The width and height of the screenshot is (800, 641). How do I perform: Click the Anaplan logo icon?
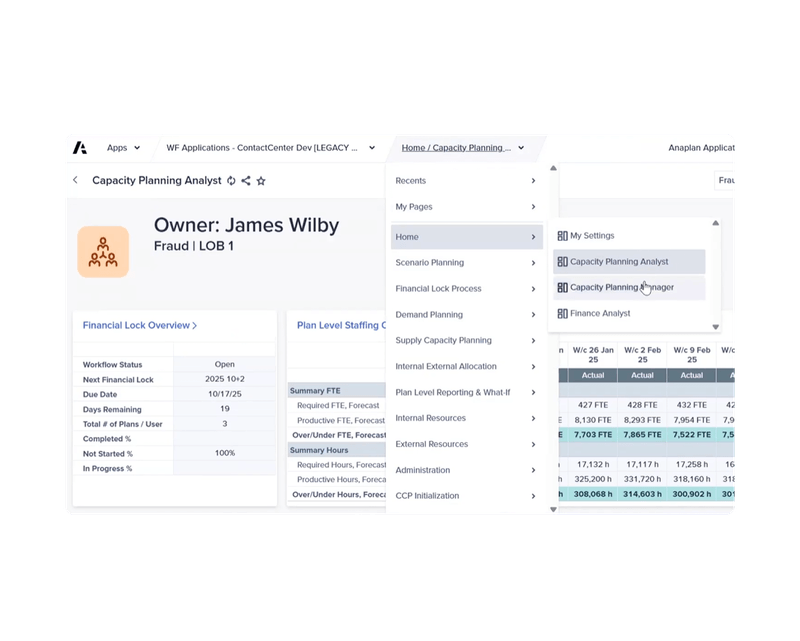coord(80,147)
